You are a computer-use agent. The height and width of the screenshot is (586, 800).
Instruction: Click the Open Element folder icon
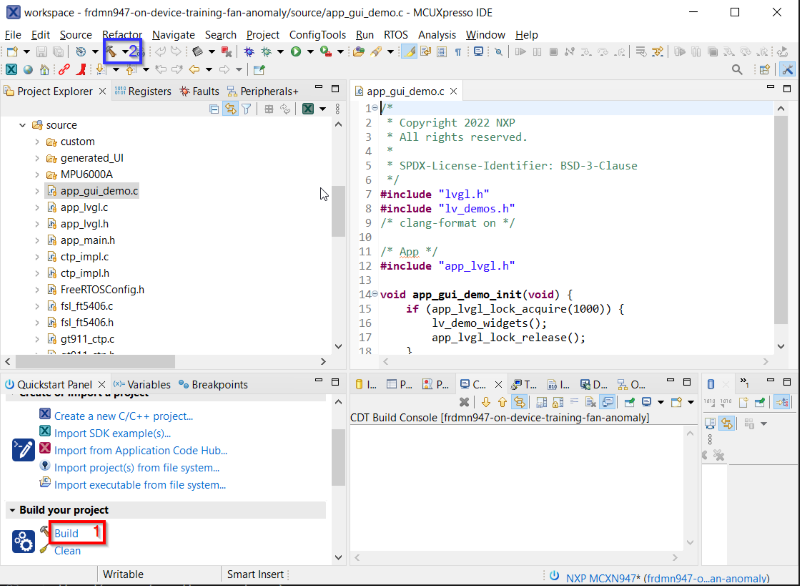[359, 52]
